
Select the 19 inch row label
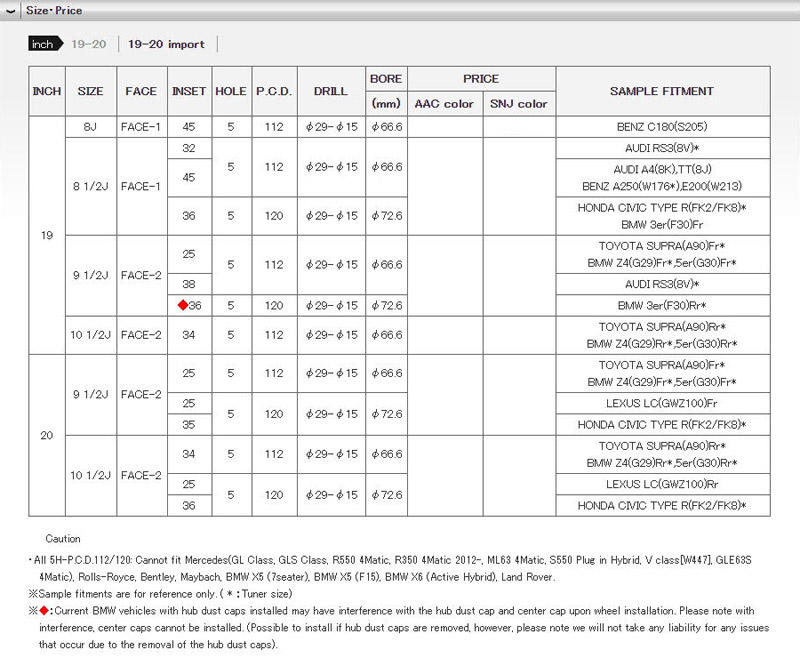tap(47, 235)
